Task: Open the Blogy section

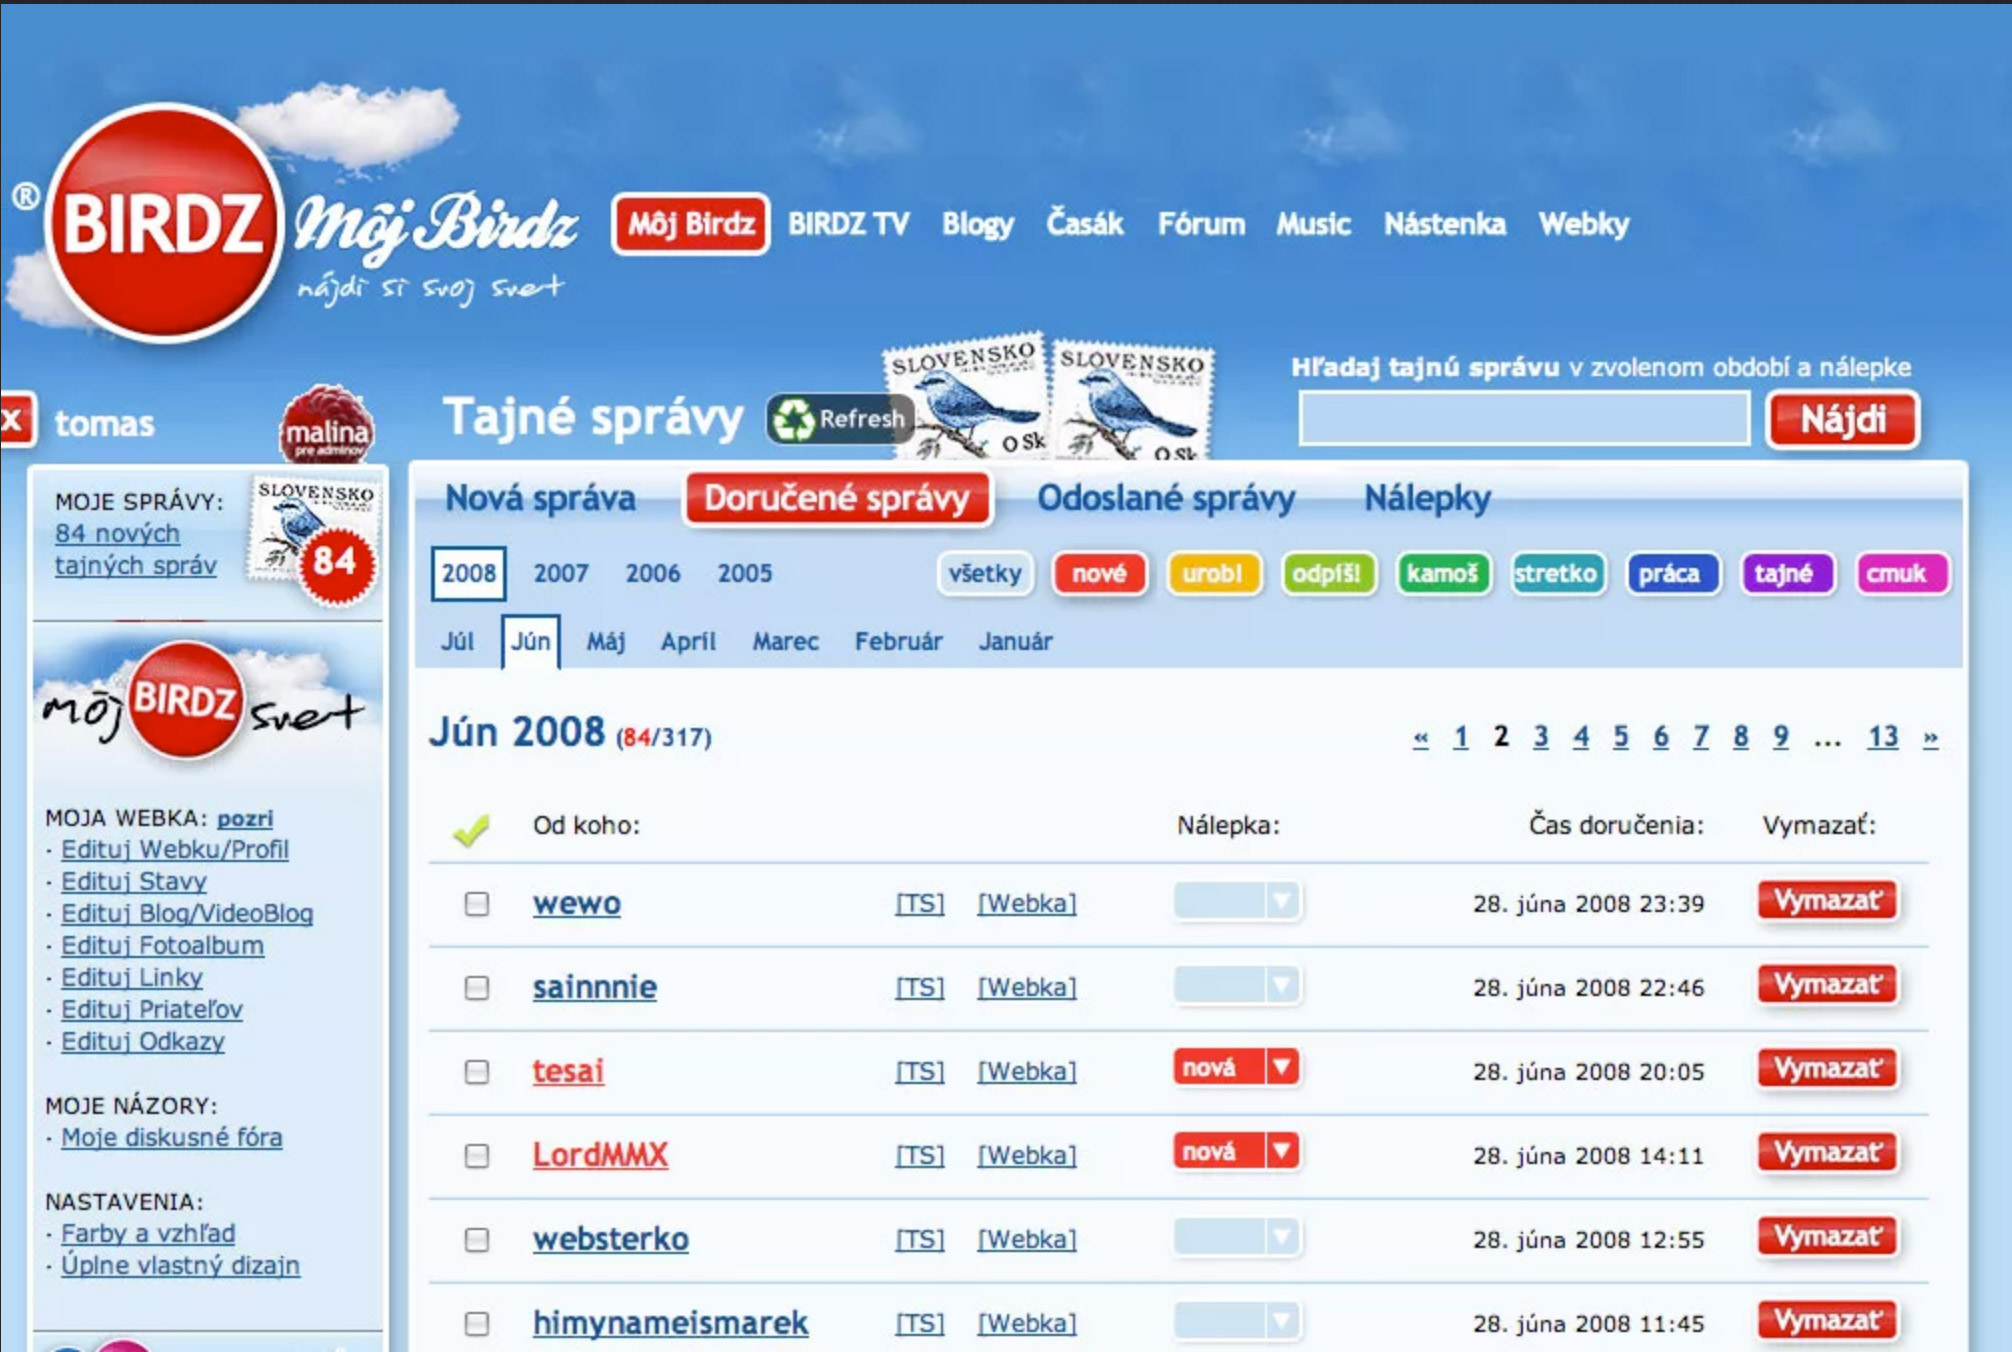Action: (x=978, y=225)
